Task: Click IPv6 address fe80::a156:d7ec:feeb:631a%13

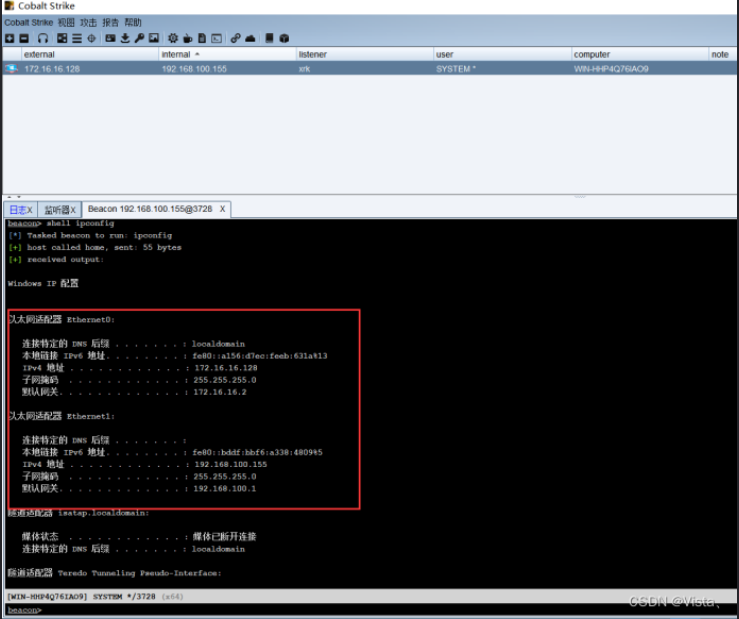Action: coord(260,356)
